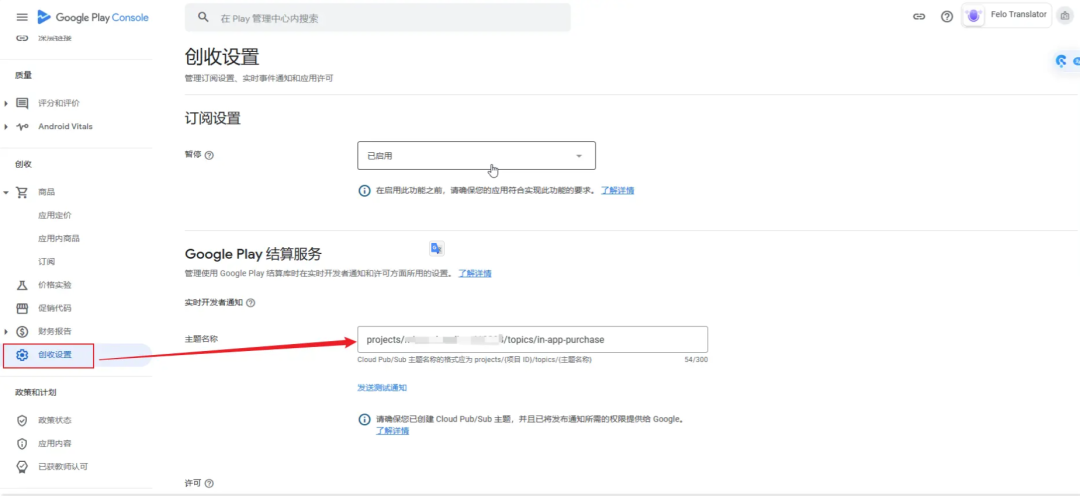
Task: Click the translate icon near Google Play 结算服务
Action: click(437, 248)
